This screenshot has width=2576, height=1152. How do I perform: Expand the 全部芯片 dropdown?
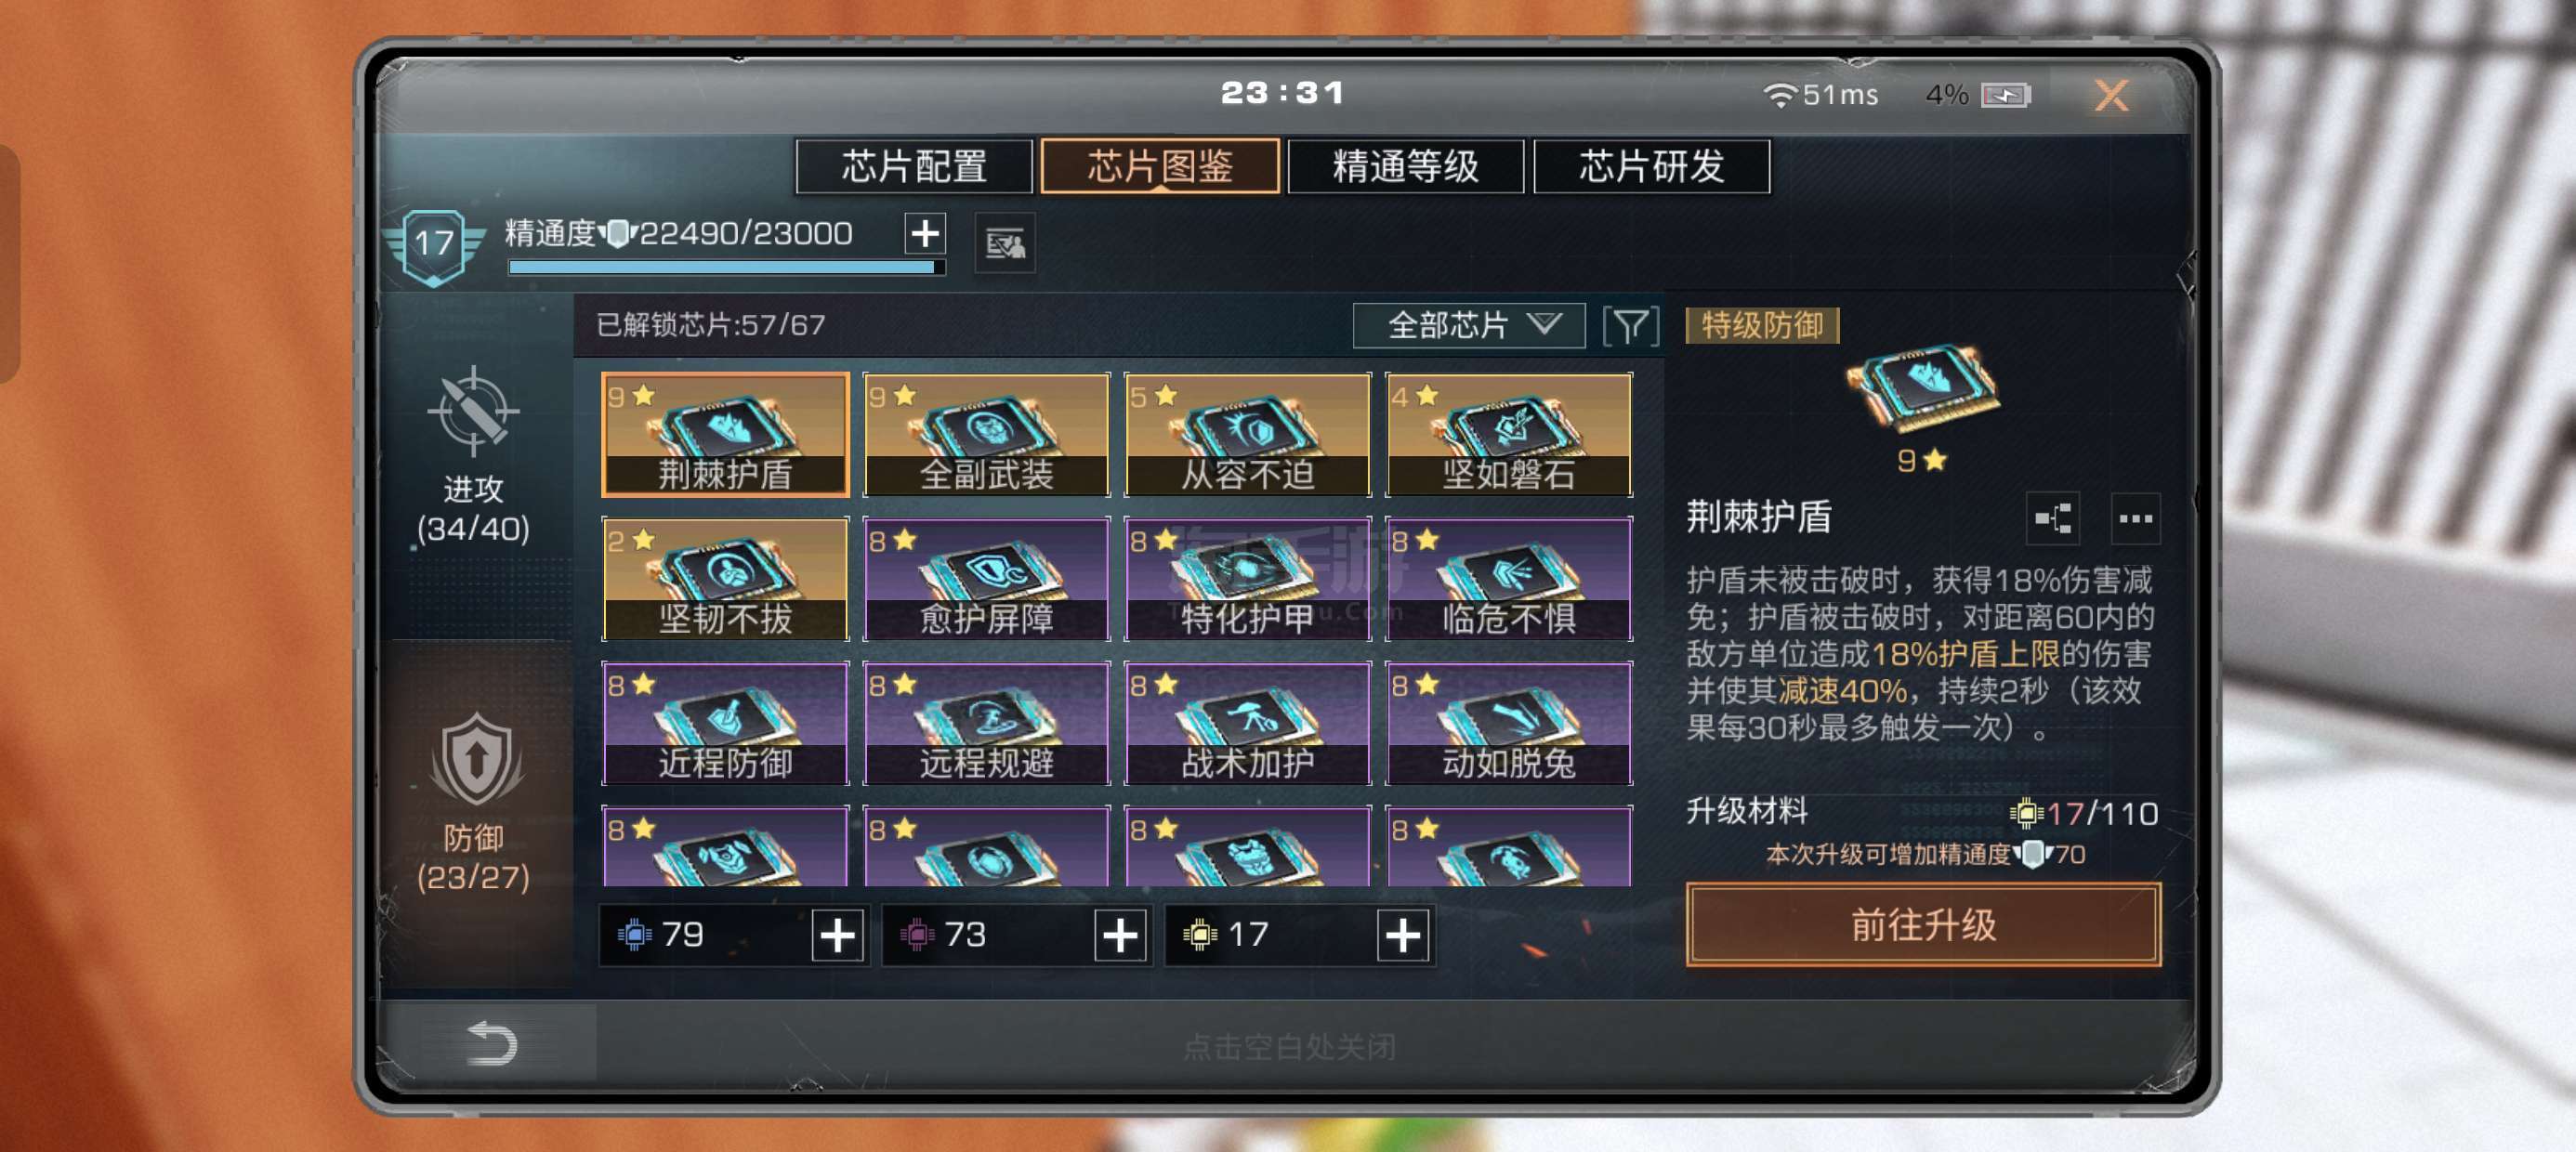coord(1468,325)
